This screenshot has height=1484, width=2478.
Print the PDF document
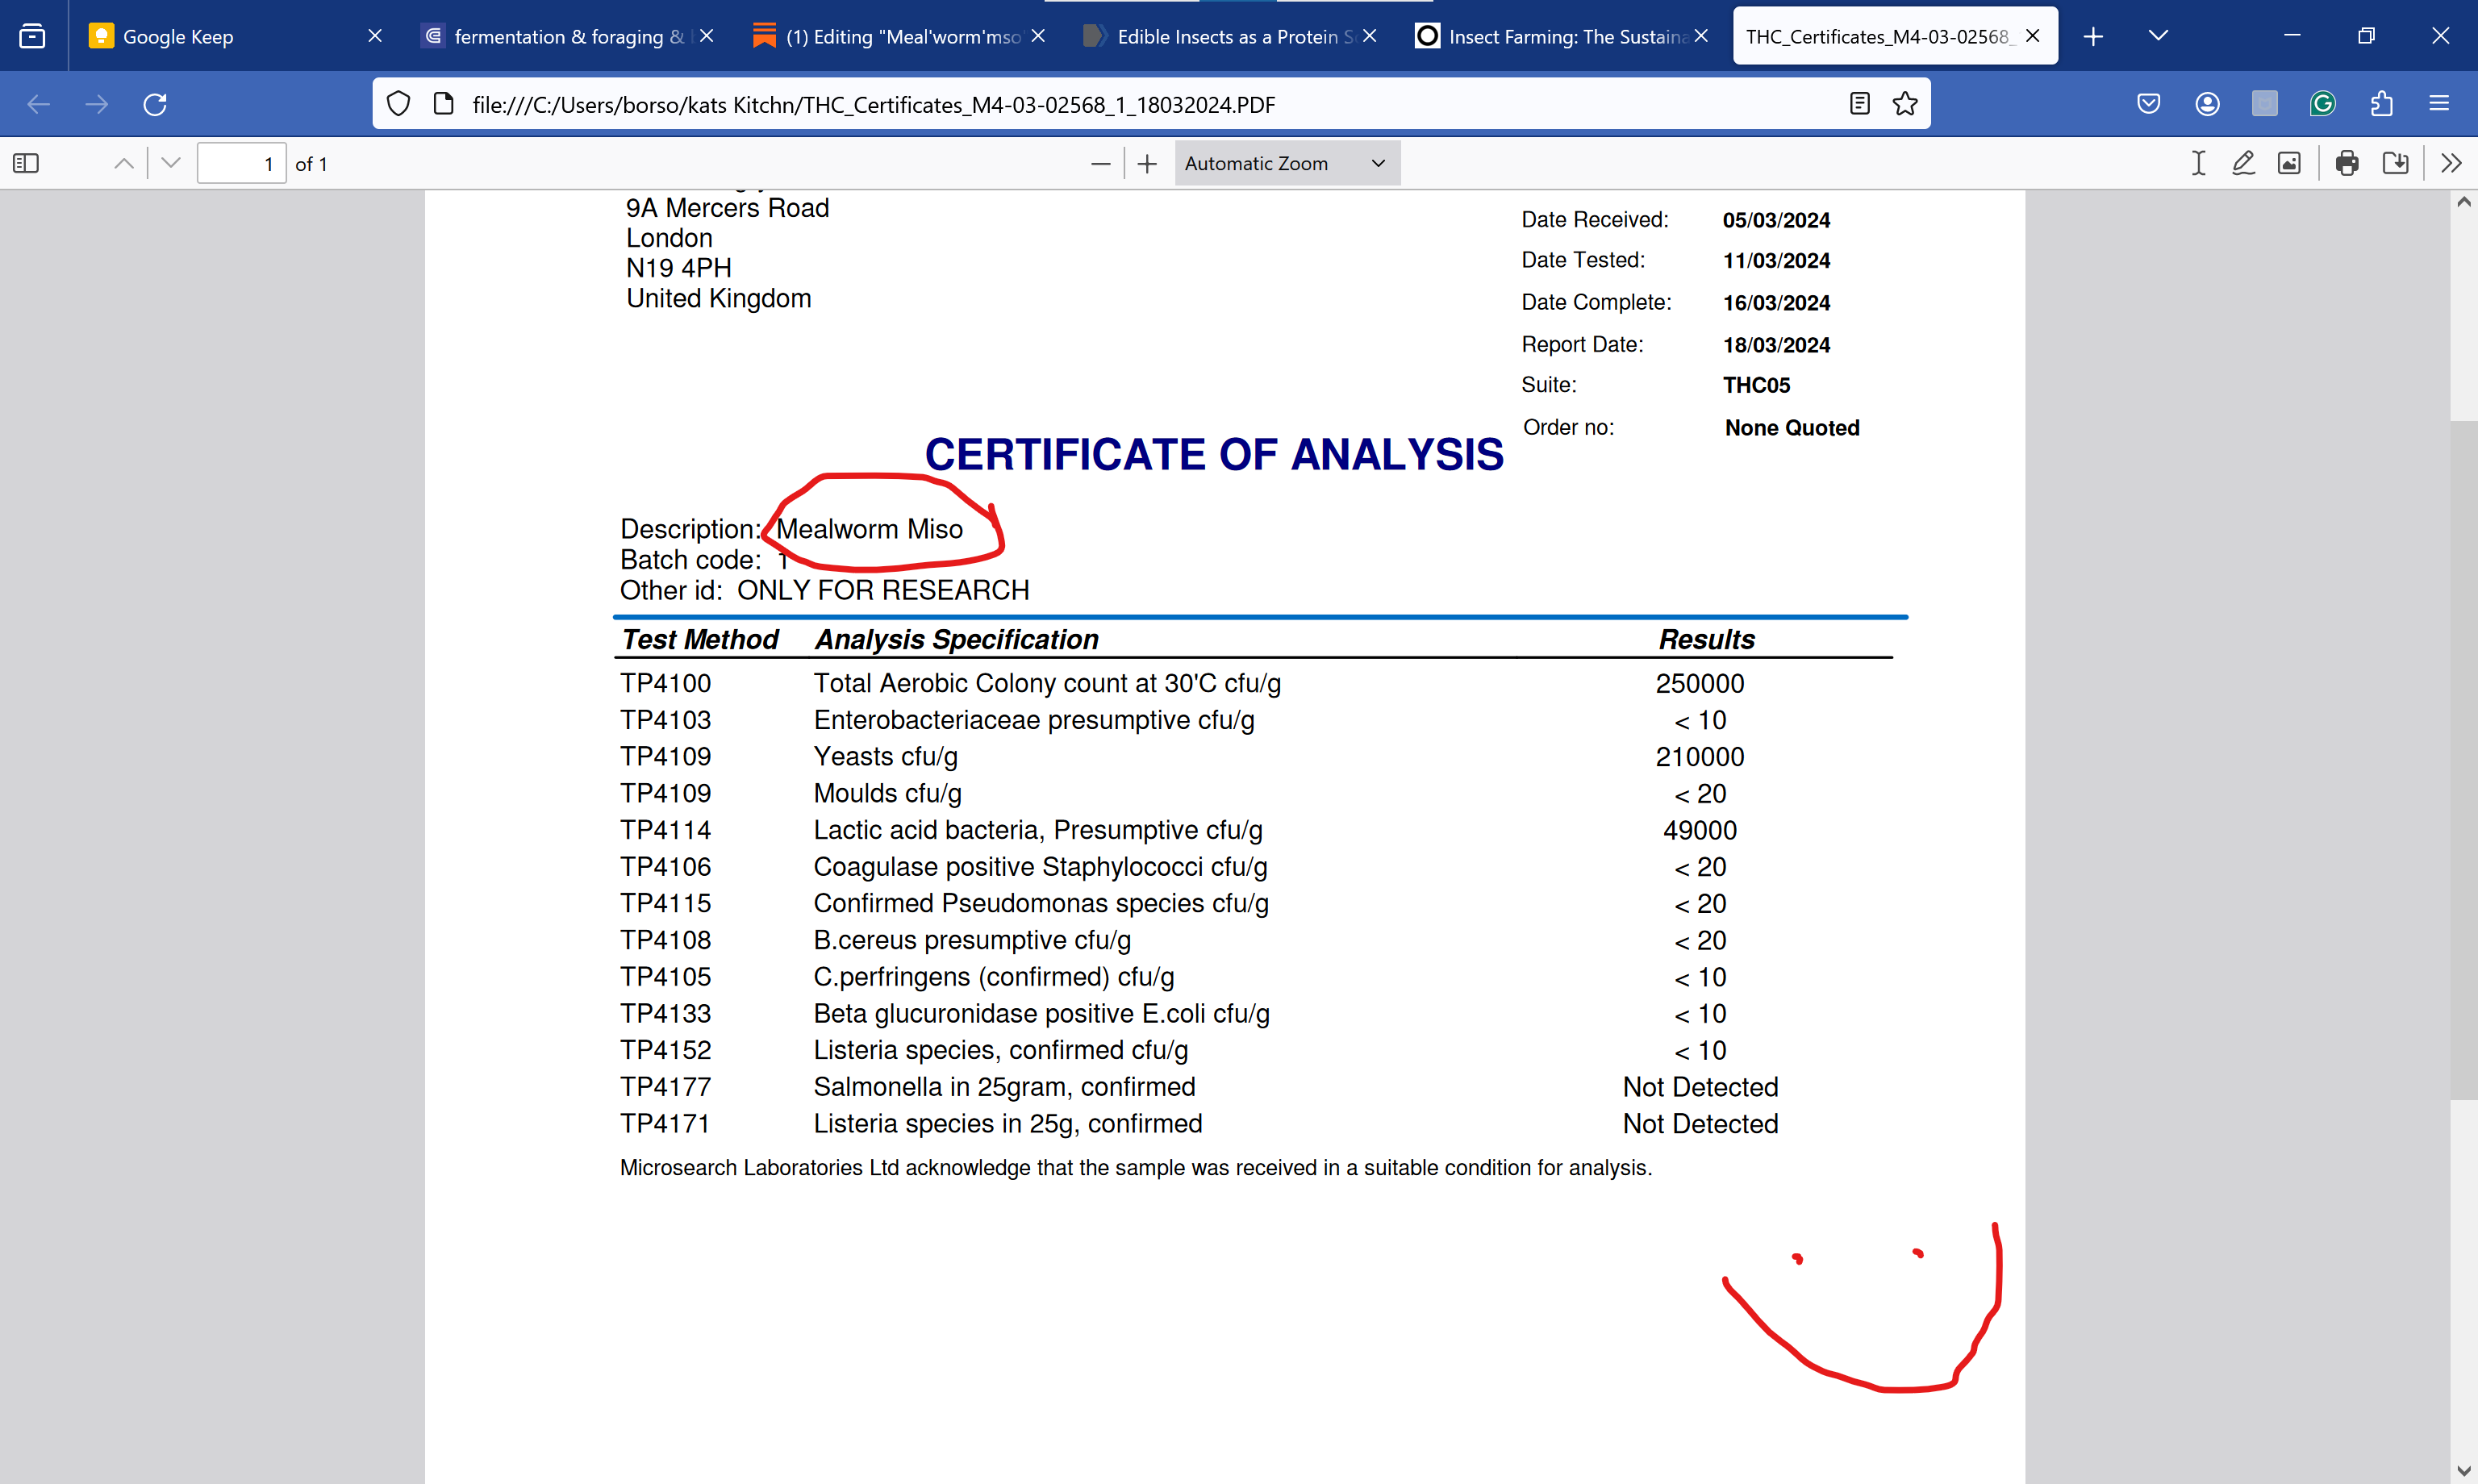click(x=2348, y=163)
